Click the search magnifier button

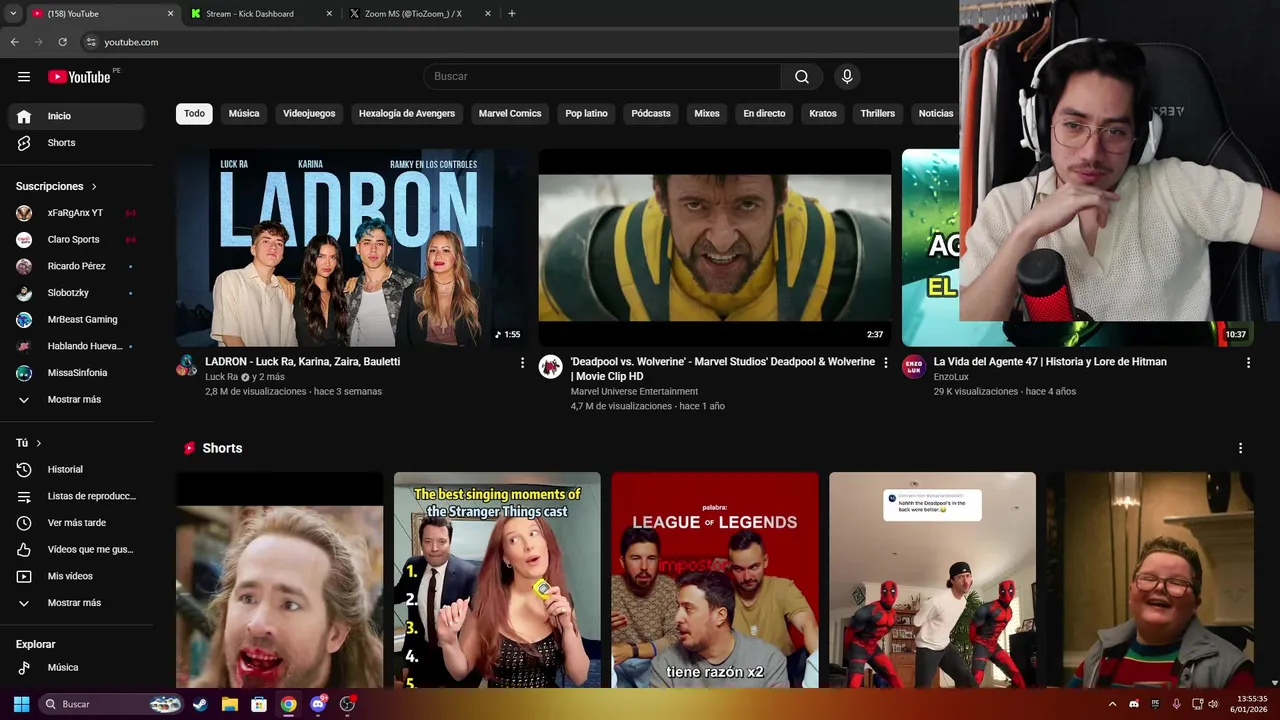802,77
